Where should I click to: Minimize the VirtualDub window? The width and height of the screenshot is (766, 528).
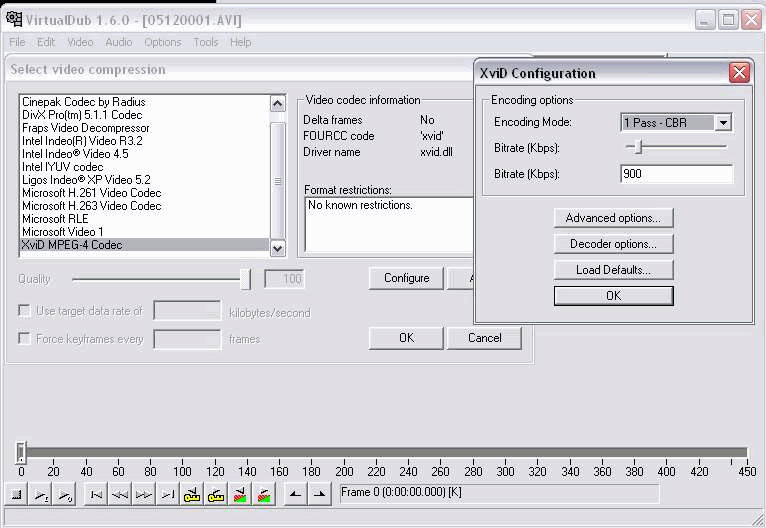click(705, 20)
